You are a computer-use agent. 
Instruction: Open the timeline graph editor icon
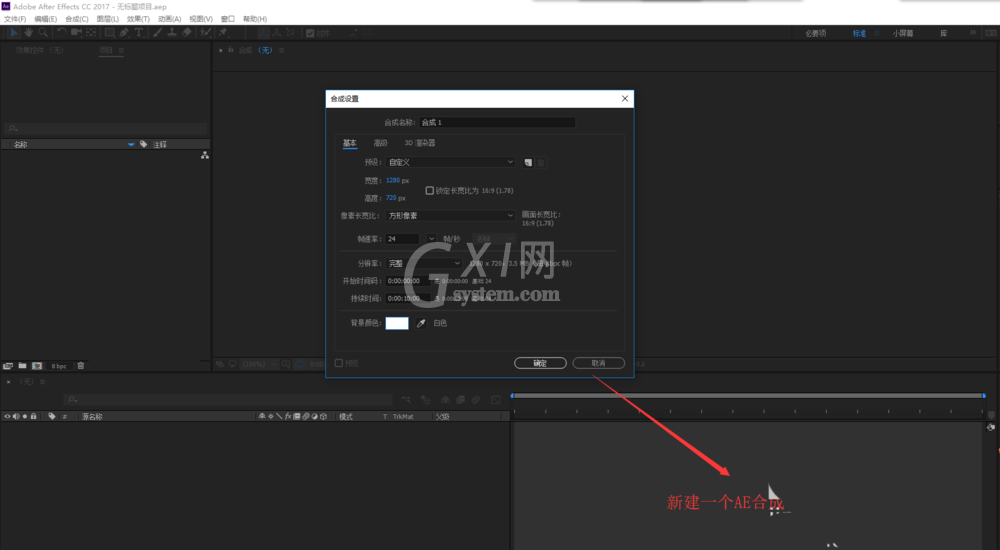[496, 400]
